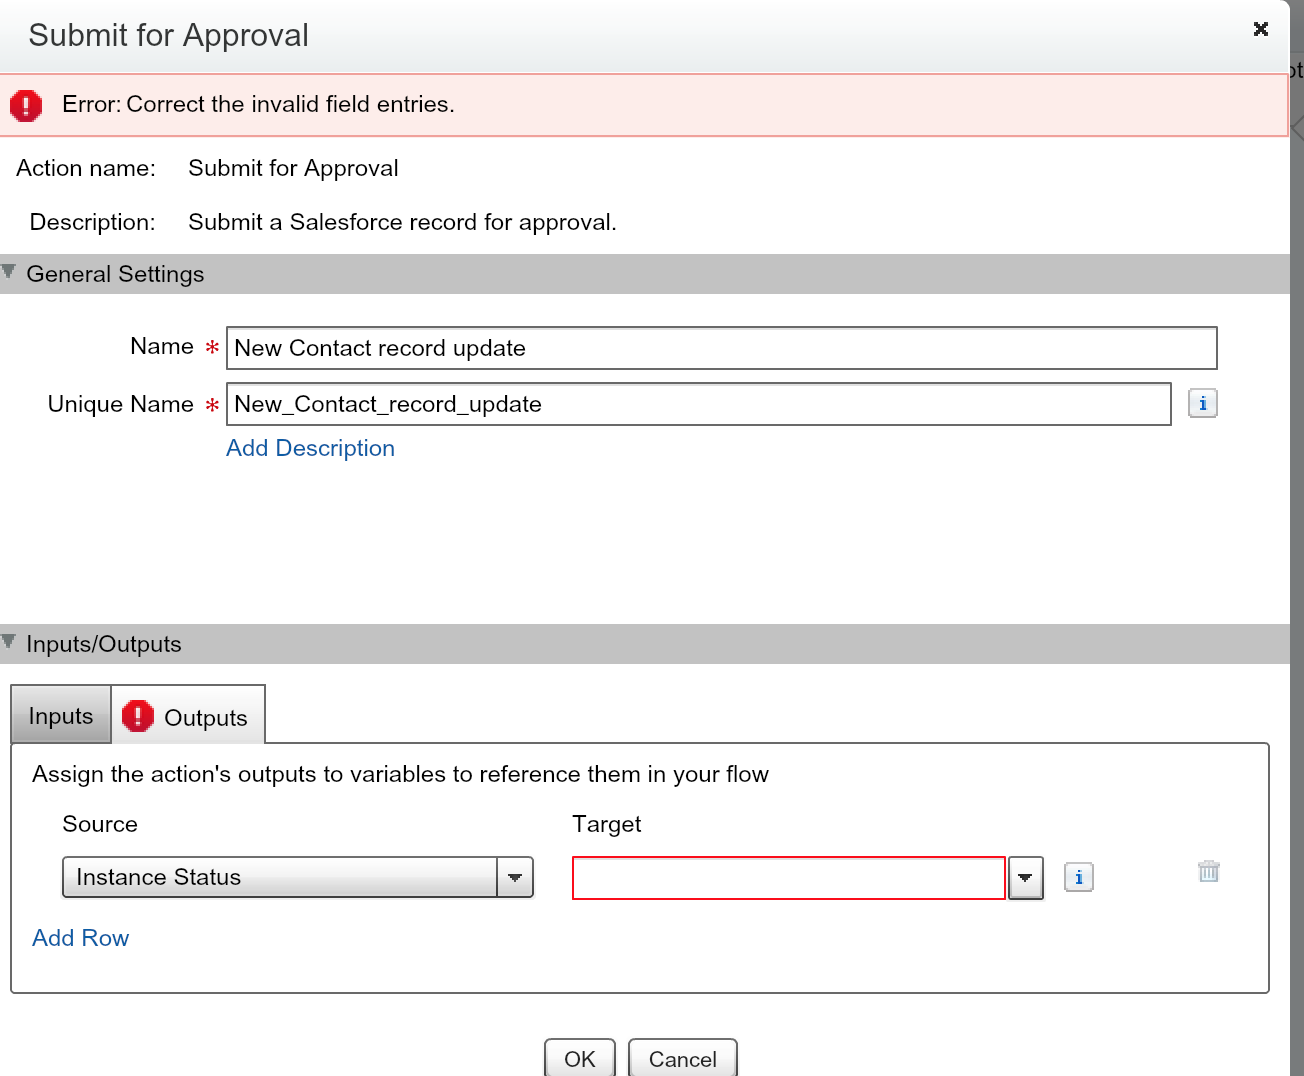The image size is (1304, 1076).
Task: Click the info icon beside Unique Name
Action: pos(1202,404)
